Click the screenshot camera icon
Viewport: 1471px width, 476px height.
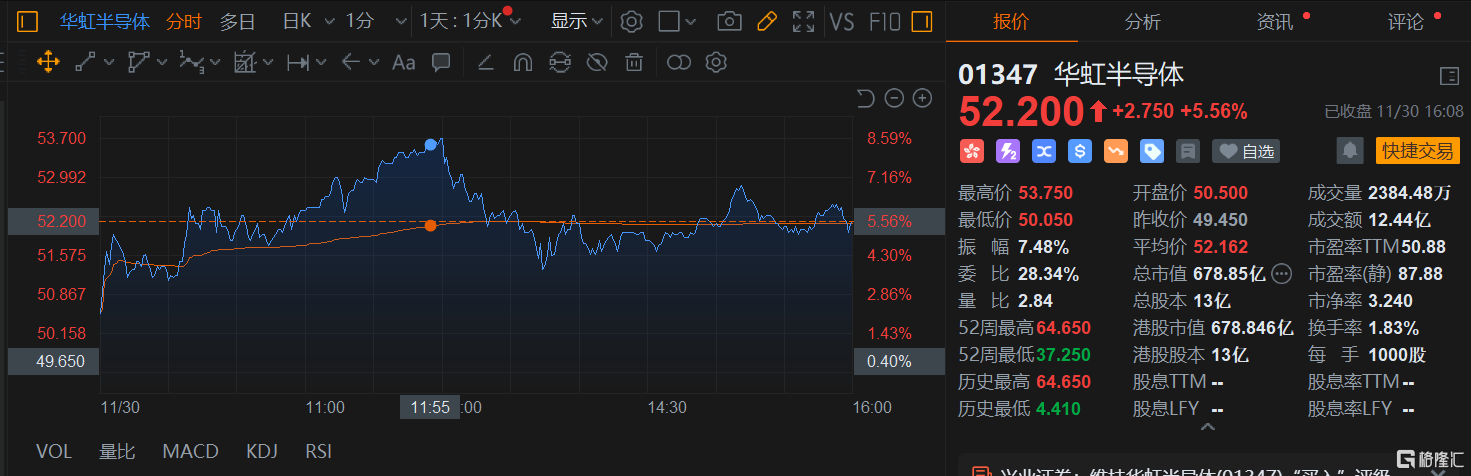click(x=731, y=21)
